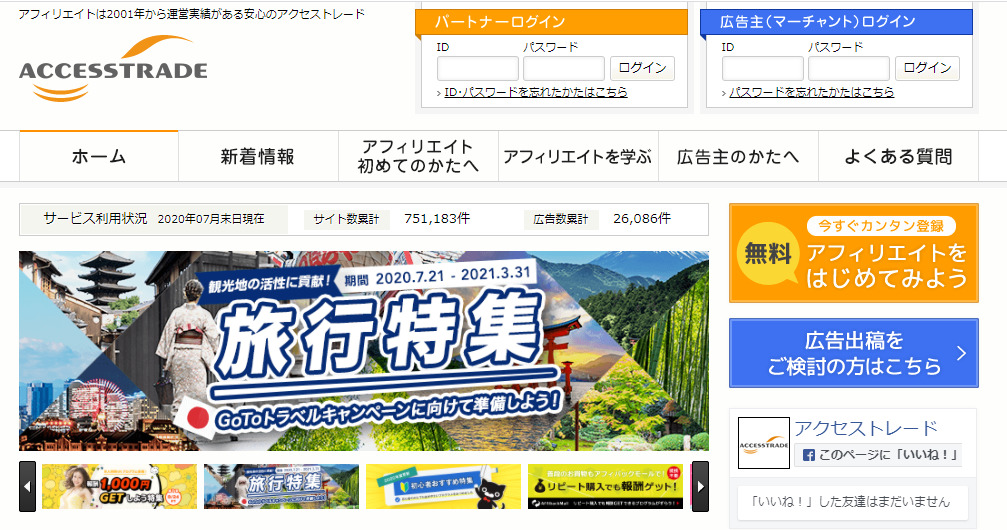Click ID・パスワードを忘れたかたはこちら link
This screenshot has width=1007, height=530.
tap(536, 93)
